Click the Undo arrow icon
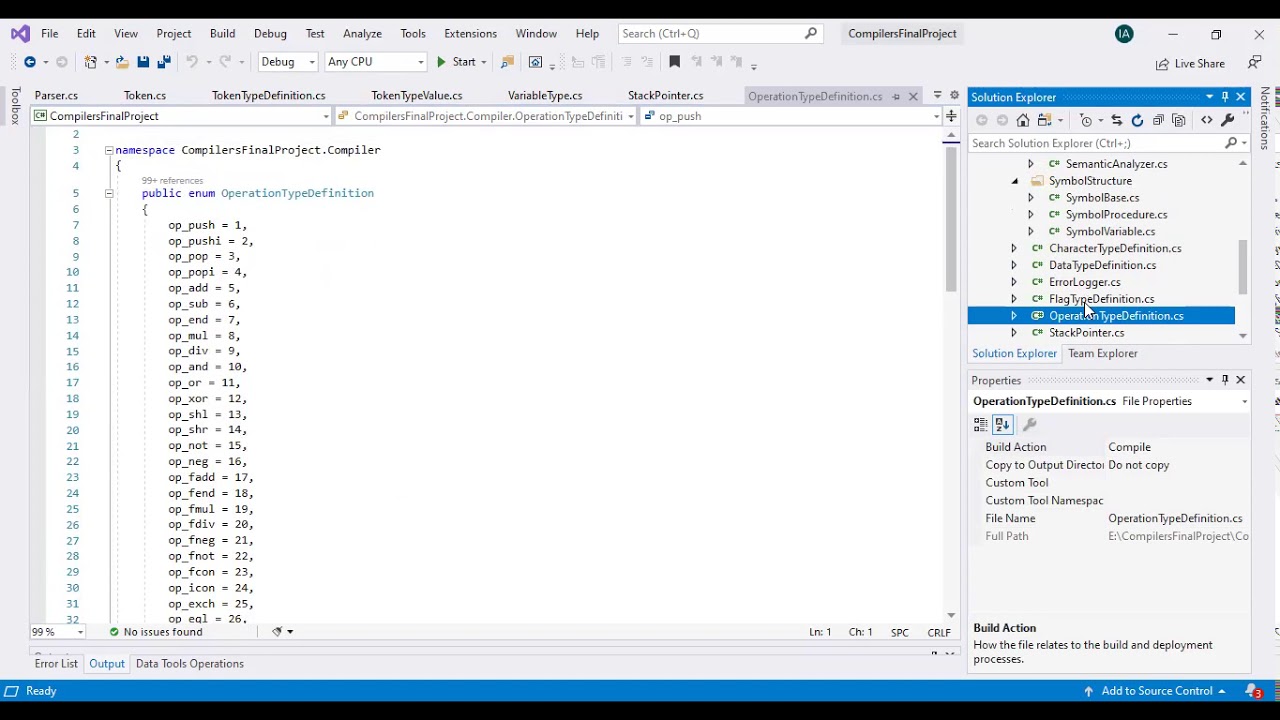This screenshot has height=720, width=1280. [x=191, y=62]
